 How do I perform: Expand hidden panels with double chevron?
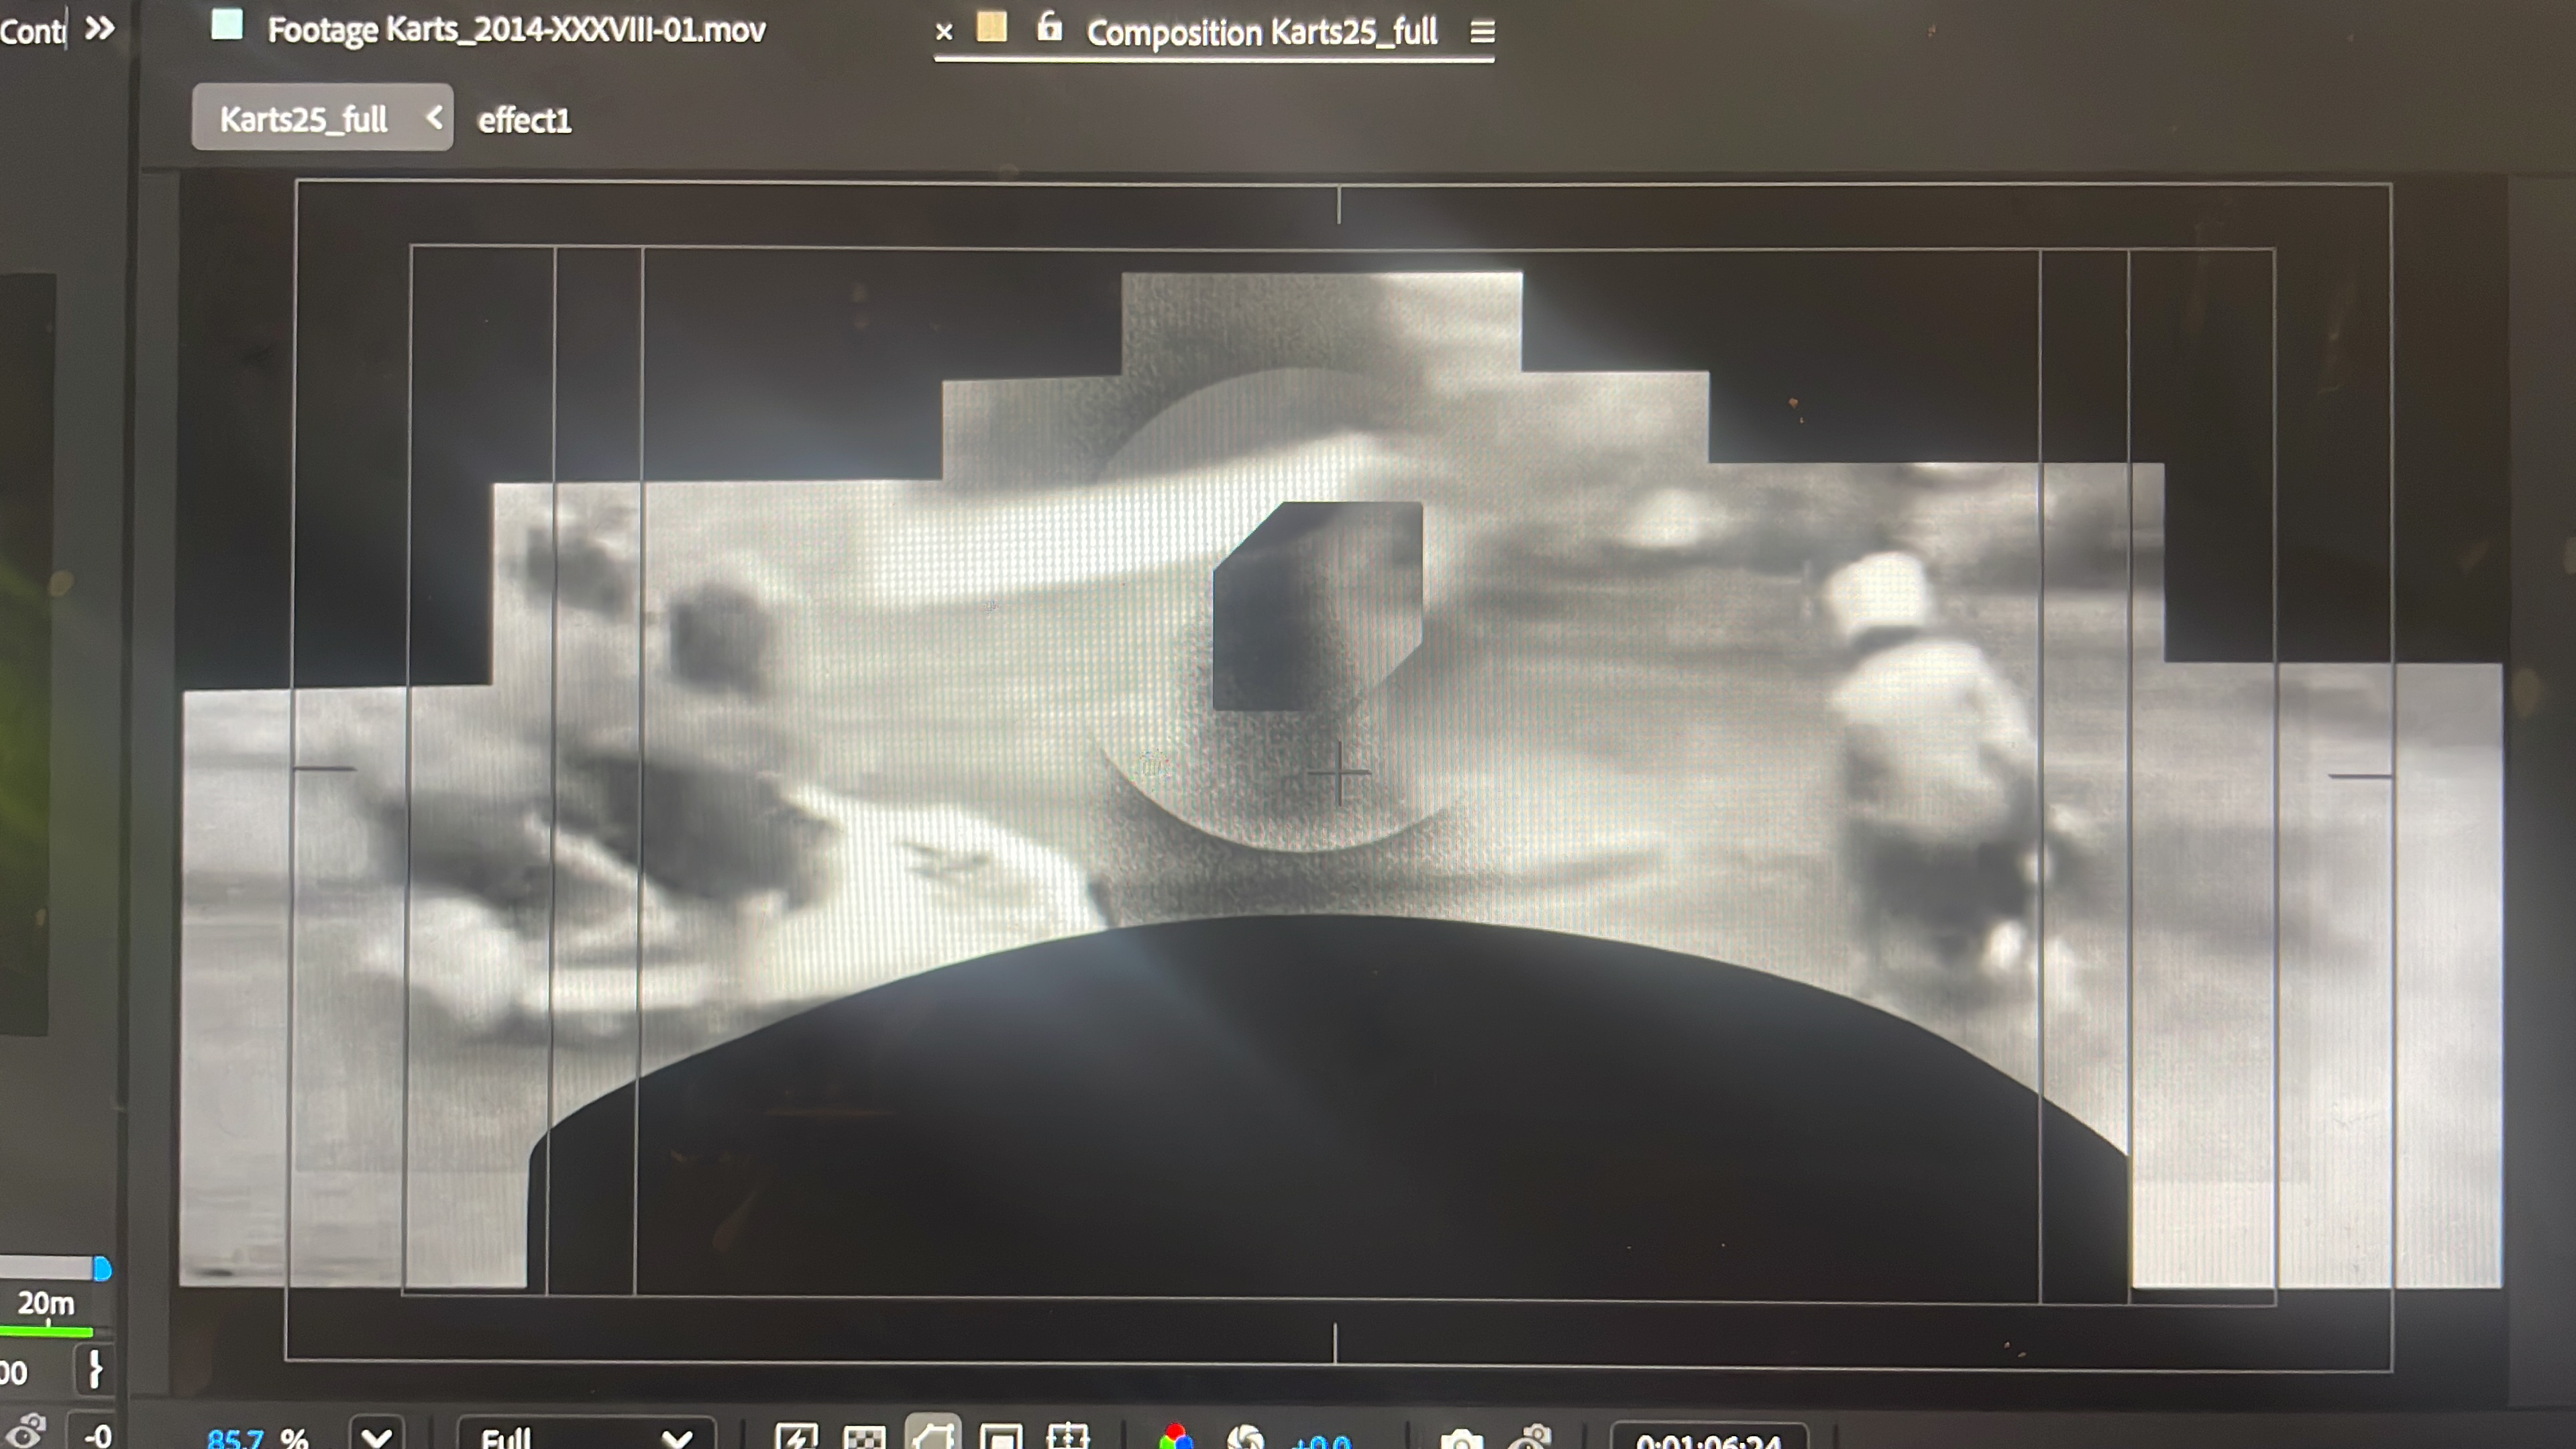point(99,29)
